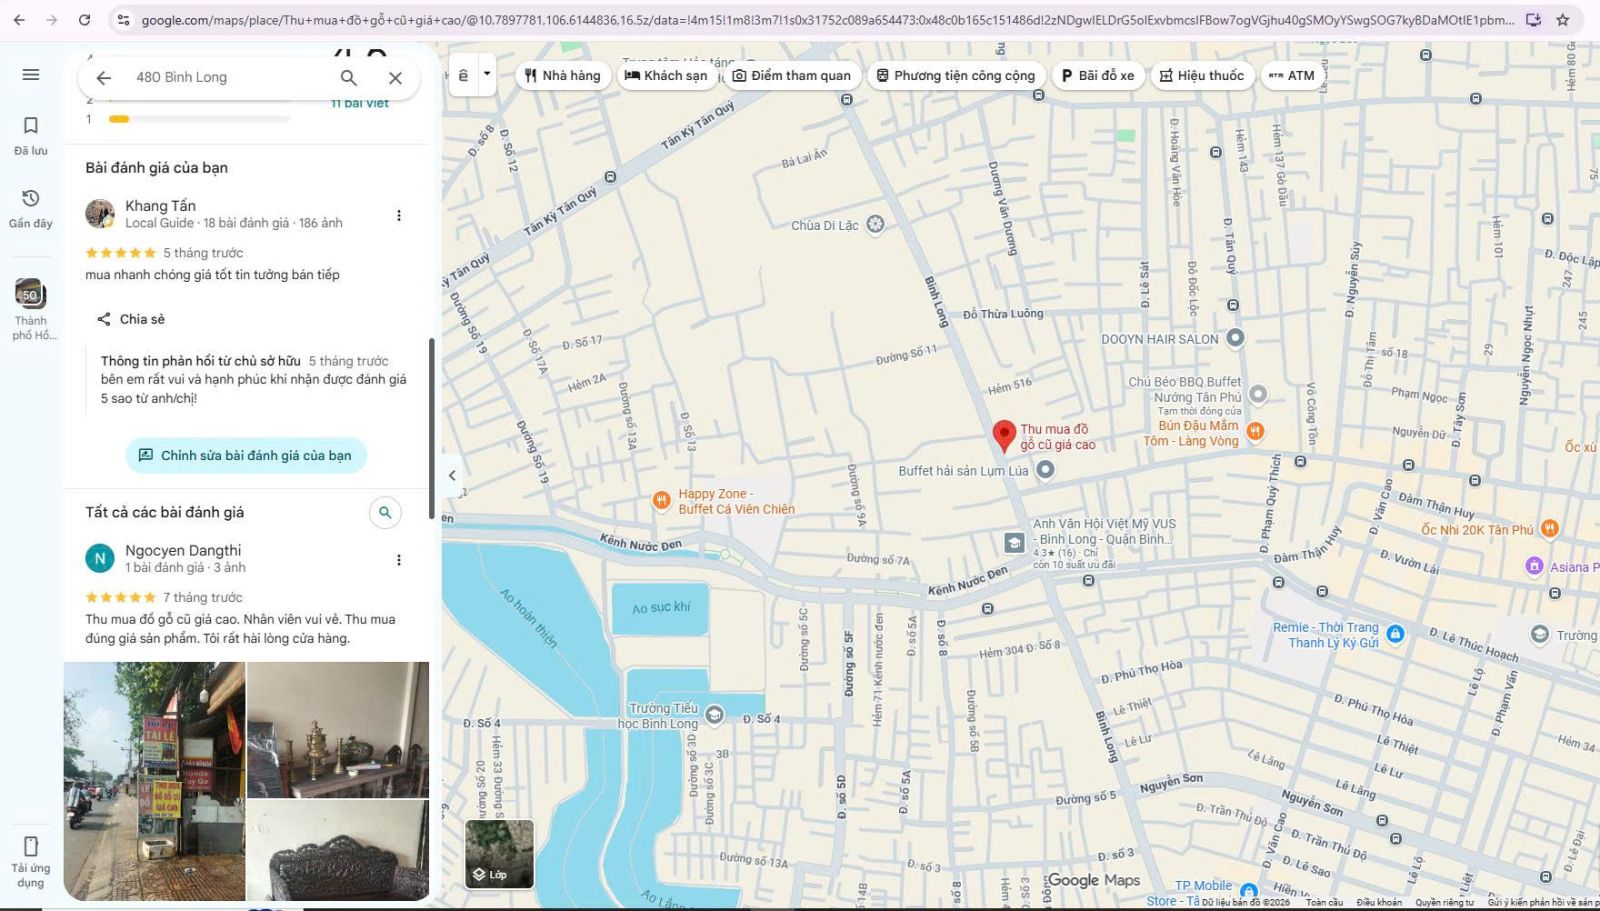Open Tải ứng dụng get app
The height and width of the screenshot is (911, 1600).
[31, 861]
